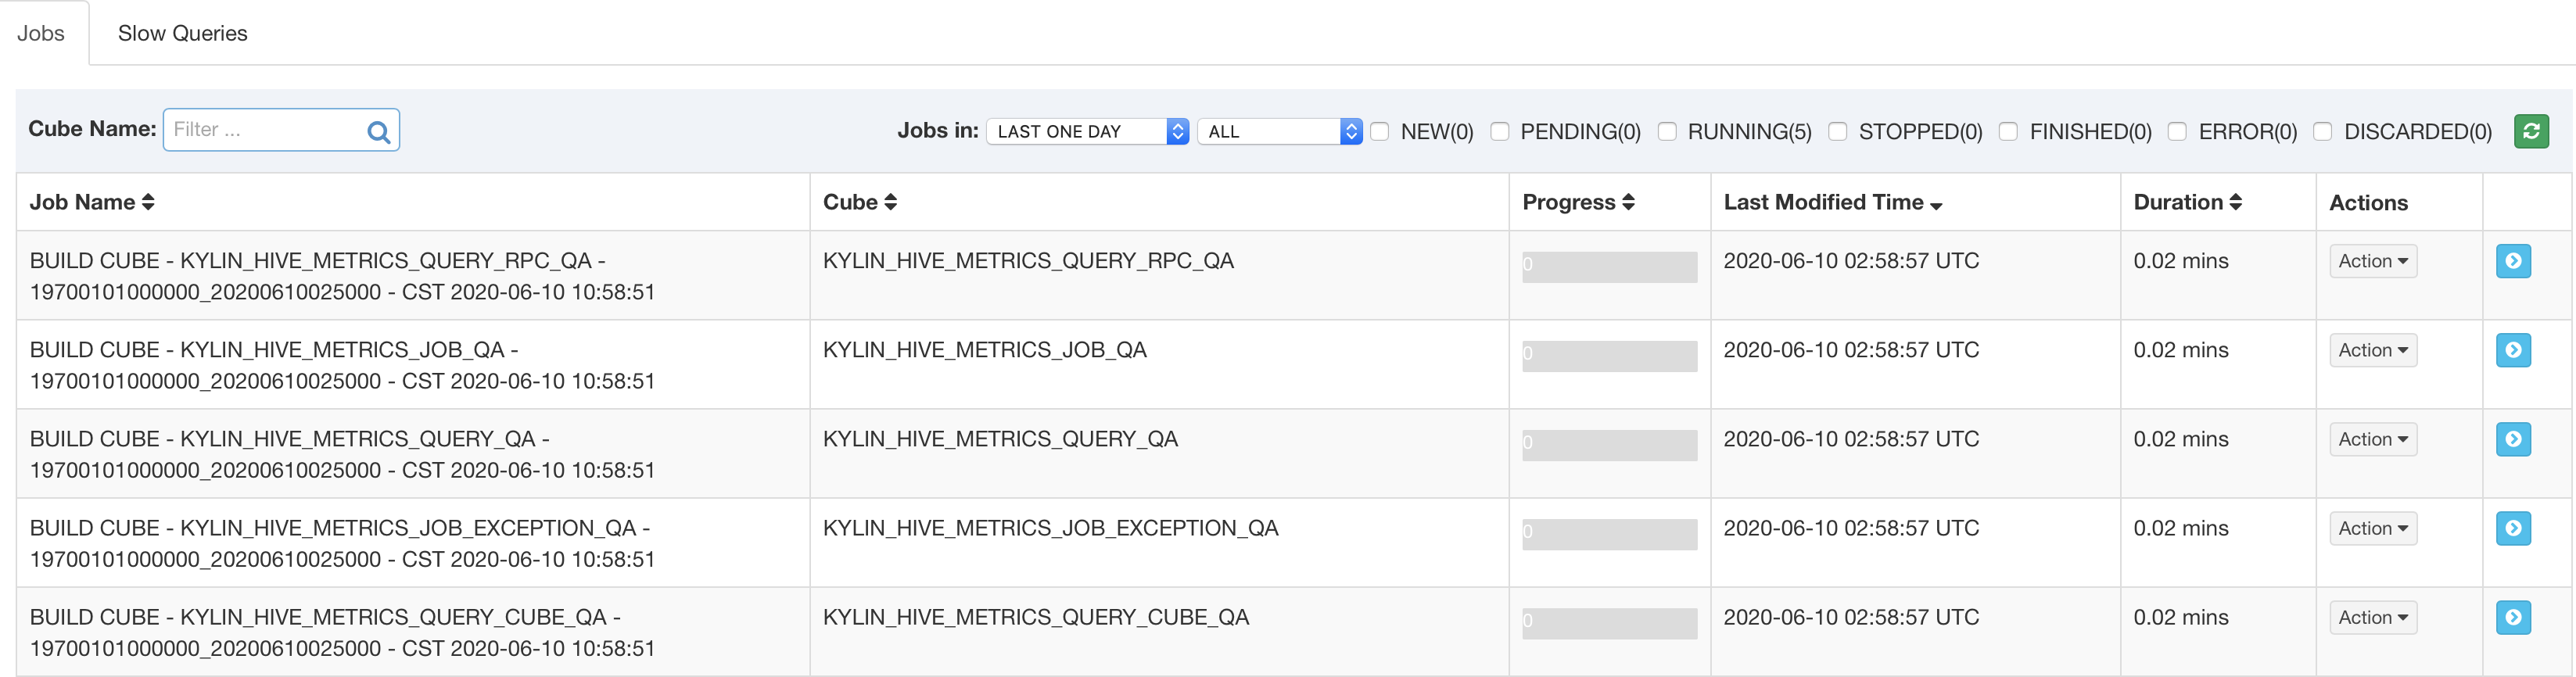Open Action dropdown for QUERY_CUBE_QA job

point(2373,617)
